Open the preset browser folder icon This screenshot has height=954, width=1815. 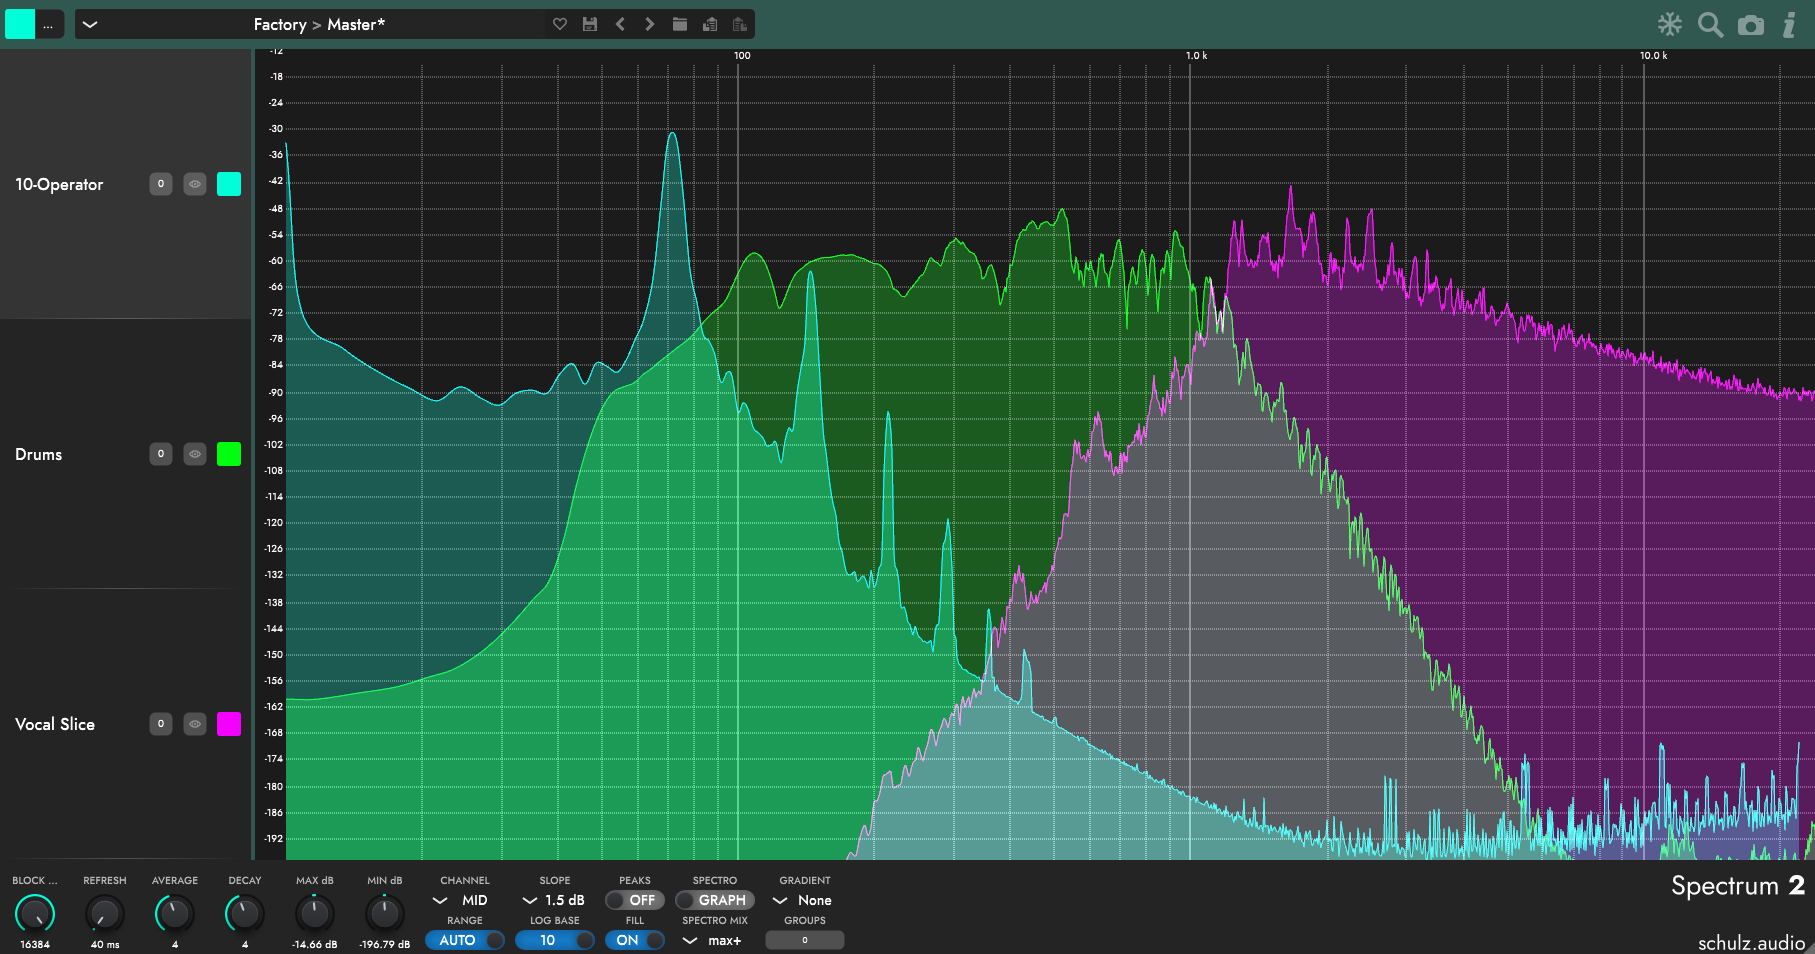tap(680, 24)
